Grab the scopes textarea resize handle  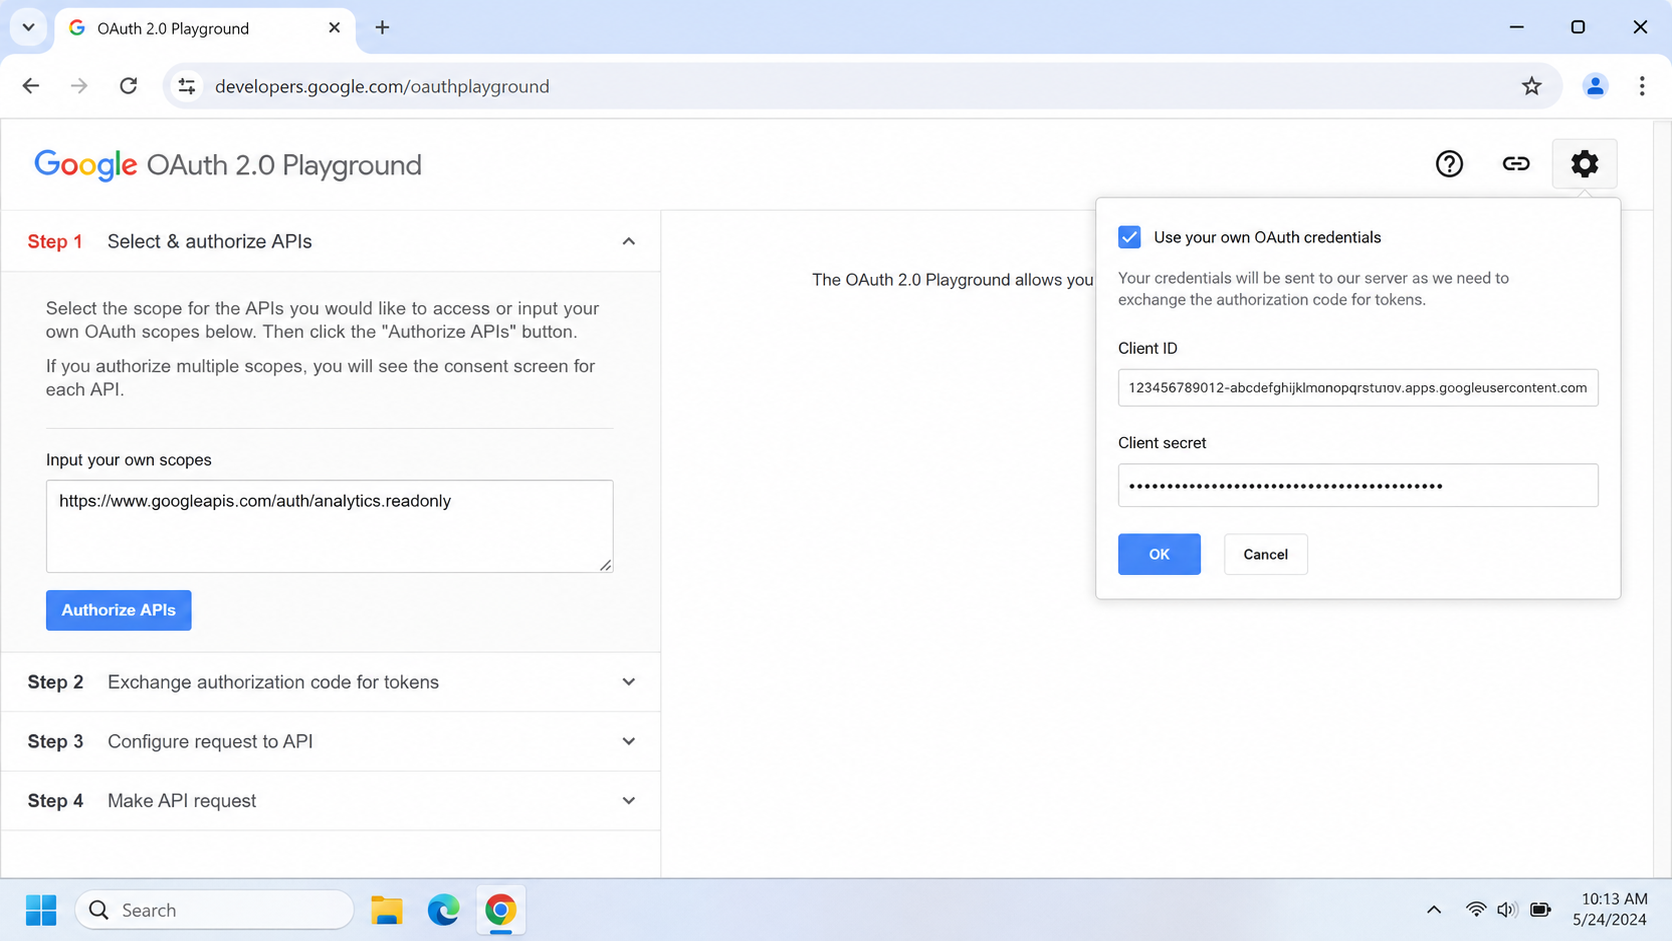605,565
